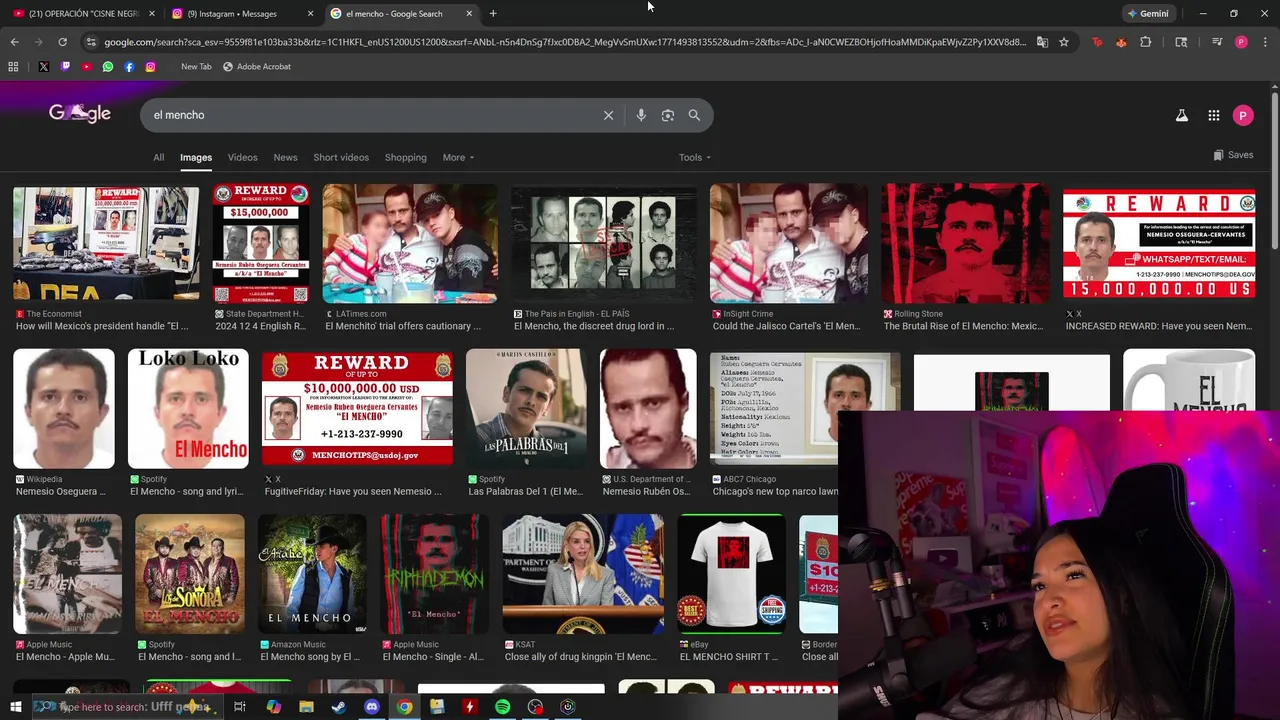Open the Shopping tab

point(405,157)
